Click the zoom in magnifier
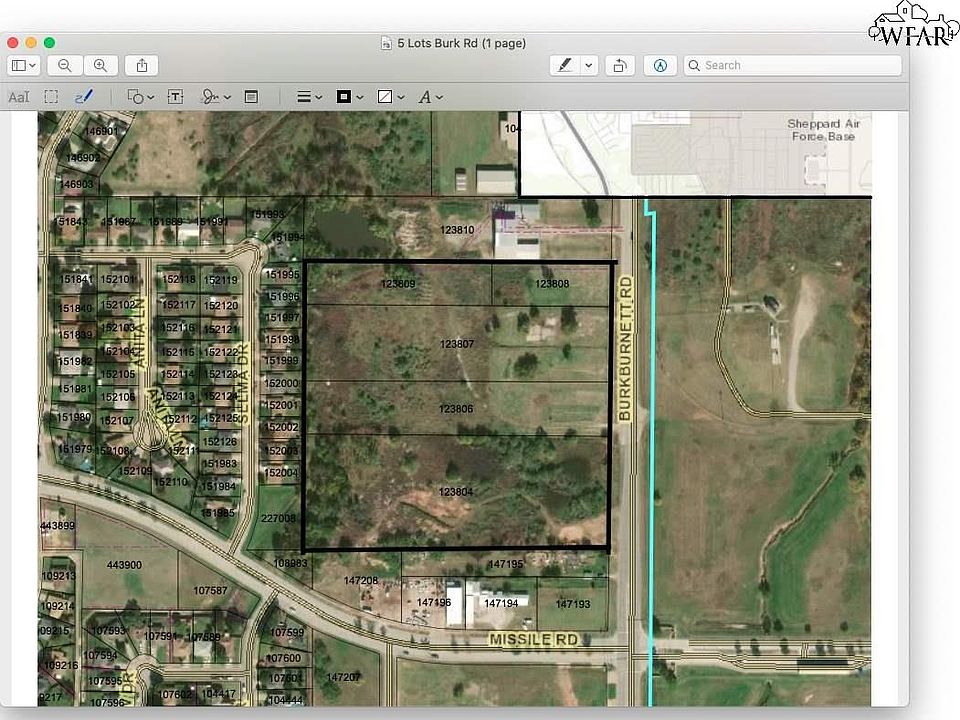 pyautogui.click(x=100, y=66)
